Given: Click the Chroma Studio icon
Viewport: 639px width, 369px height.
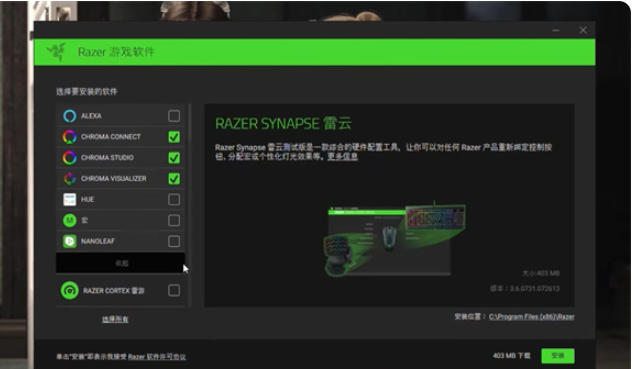Looking at the screenshot, I should [70, 158].
